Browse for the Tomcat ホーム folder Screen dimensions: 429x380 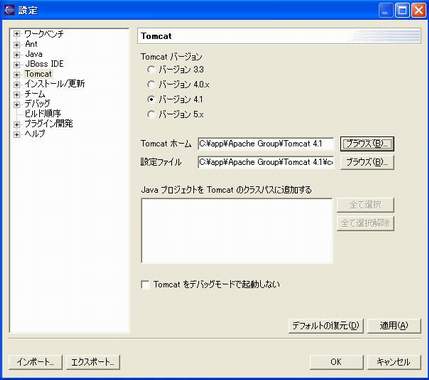click(367, 144)
